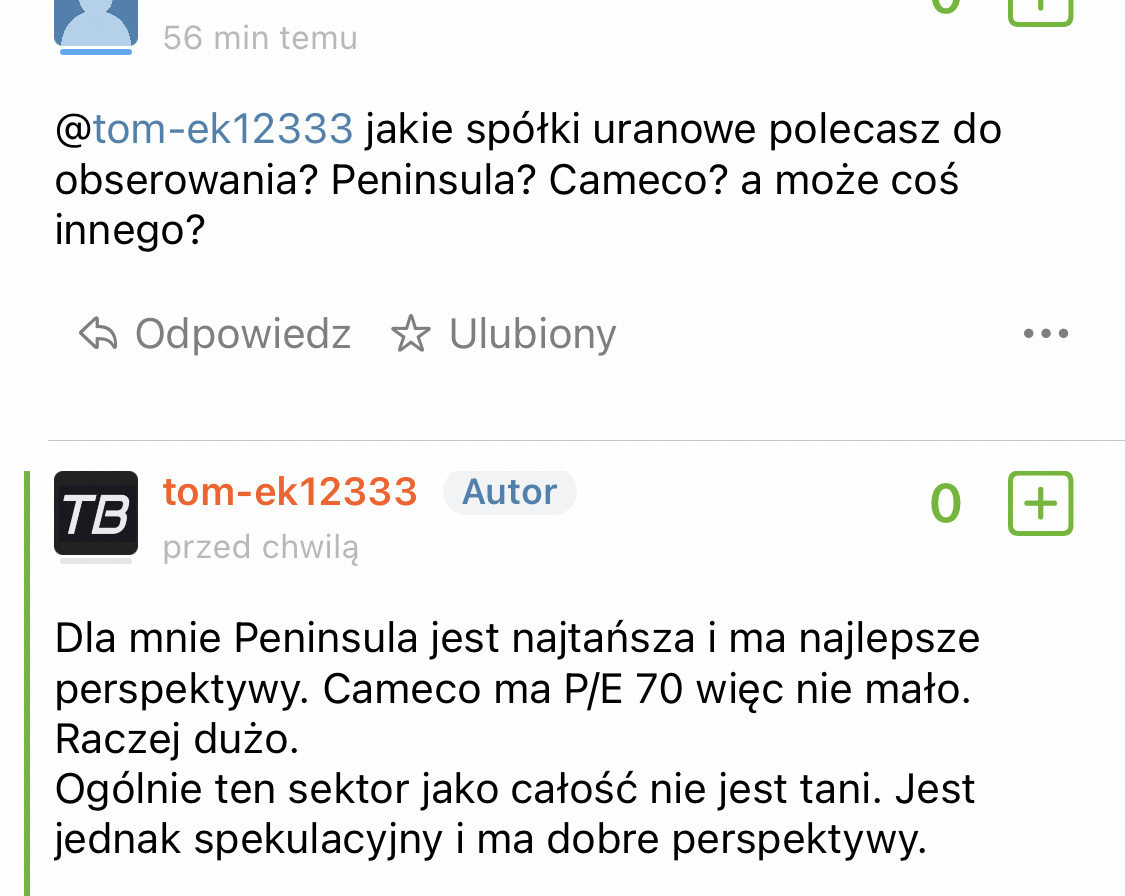This screenshot has height=896, width=1125.
Task: Click the Autor badge
Action: coord(510,492)
